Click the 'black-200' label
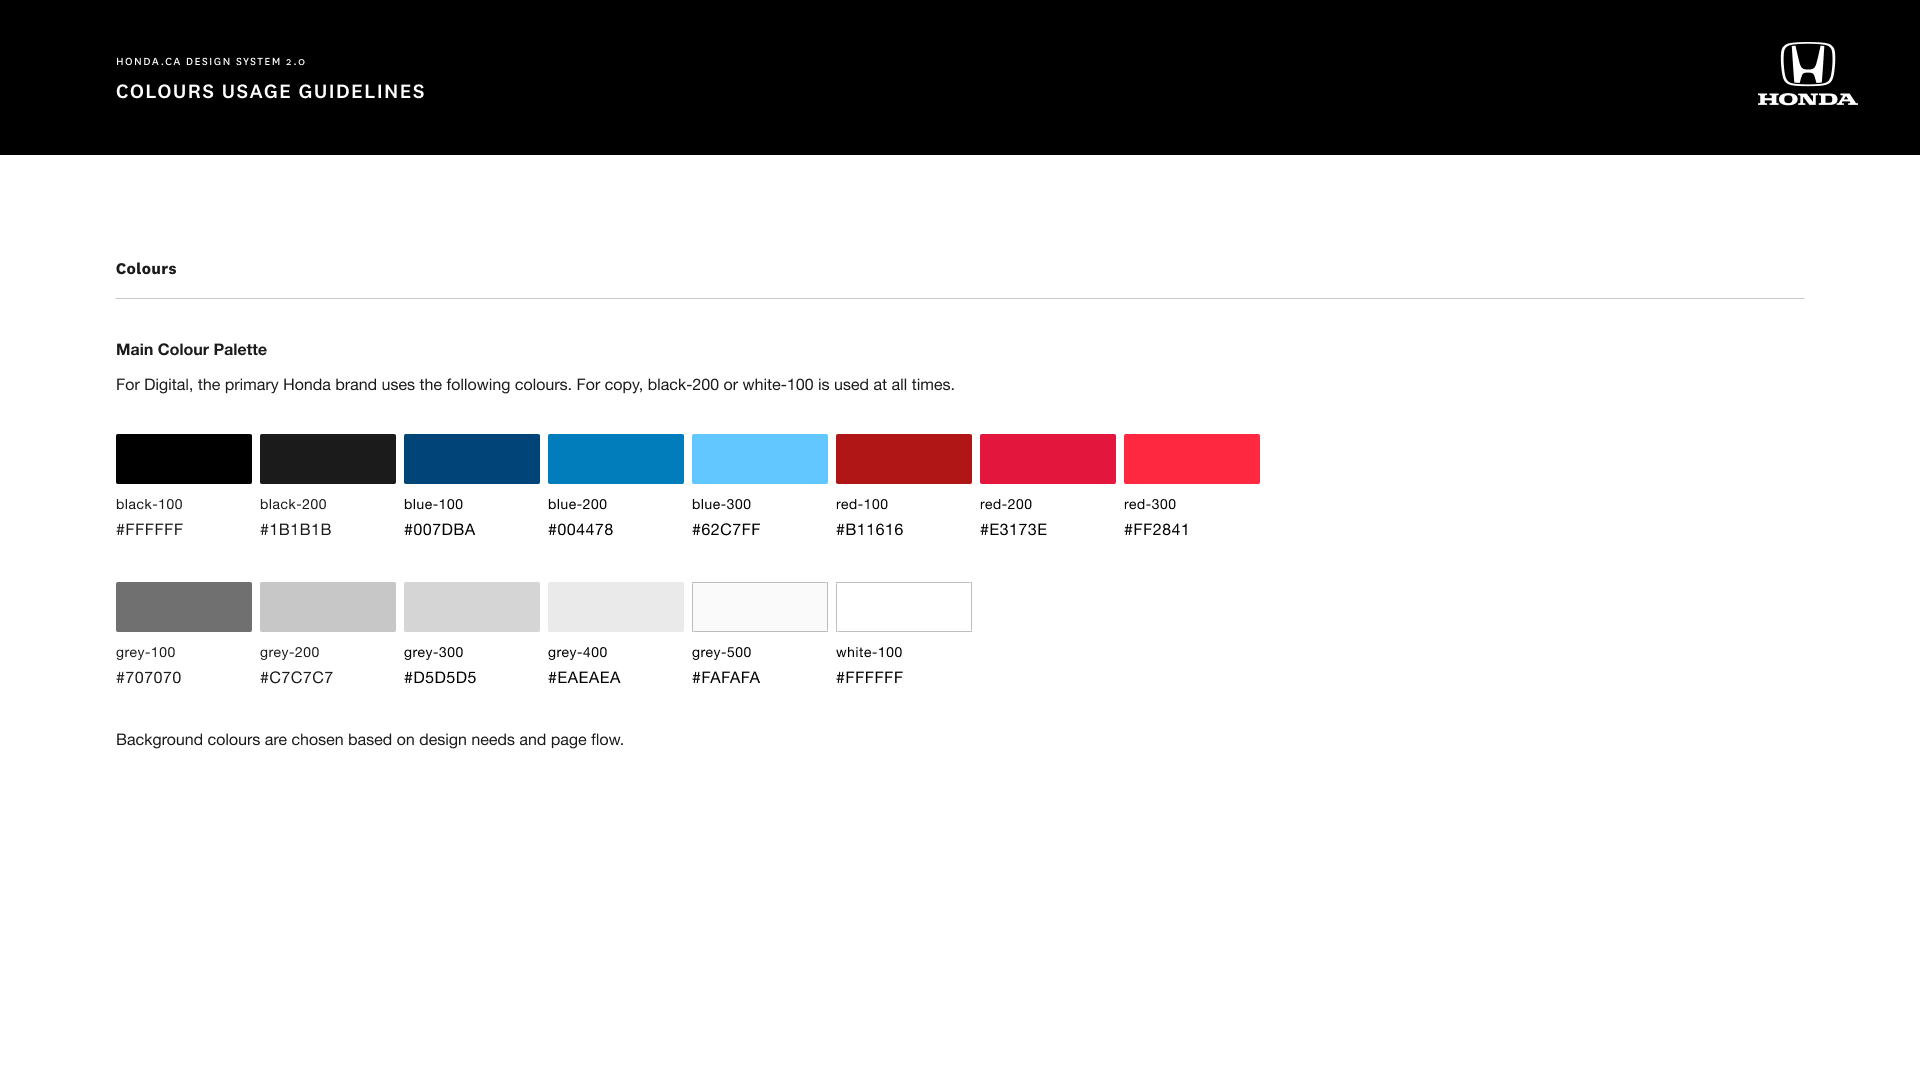Image resolution: width=1920 pixels, height=1080 pixels. coord(293,505)
